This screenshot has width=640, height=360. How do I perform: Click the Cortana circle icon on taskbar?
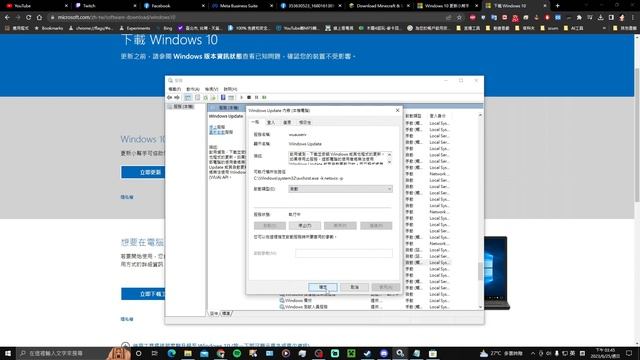tap(139, 353)
